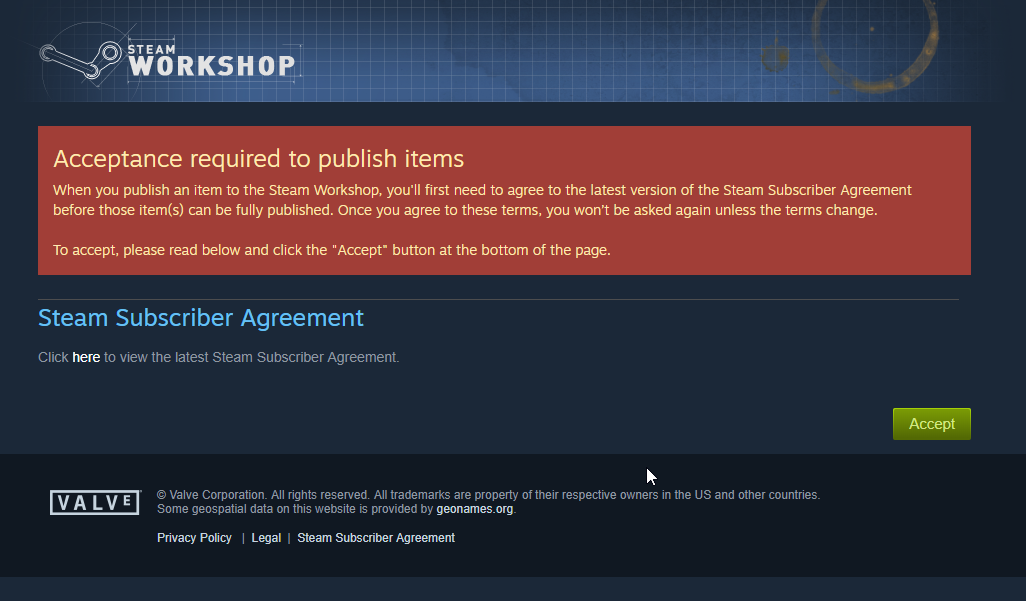1026x601 pixels.
Task: Click the divider line above agreement heading
Action: (x=499, y=300)
